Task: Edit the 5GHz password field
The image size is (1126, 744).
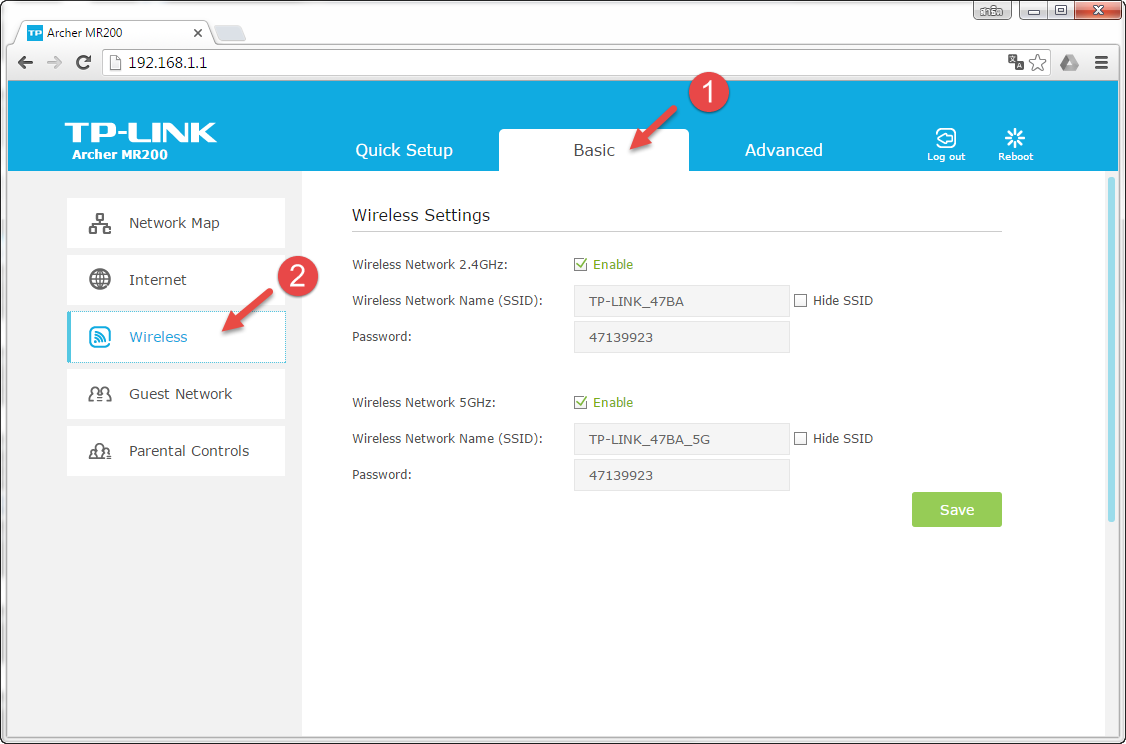Action: click(x=681, y=475)
